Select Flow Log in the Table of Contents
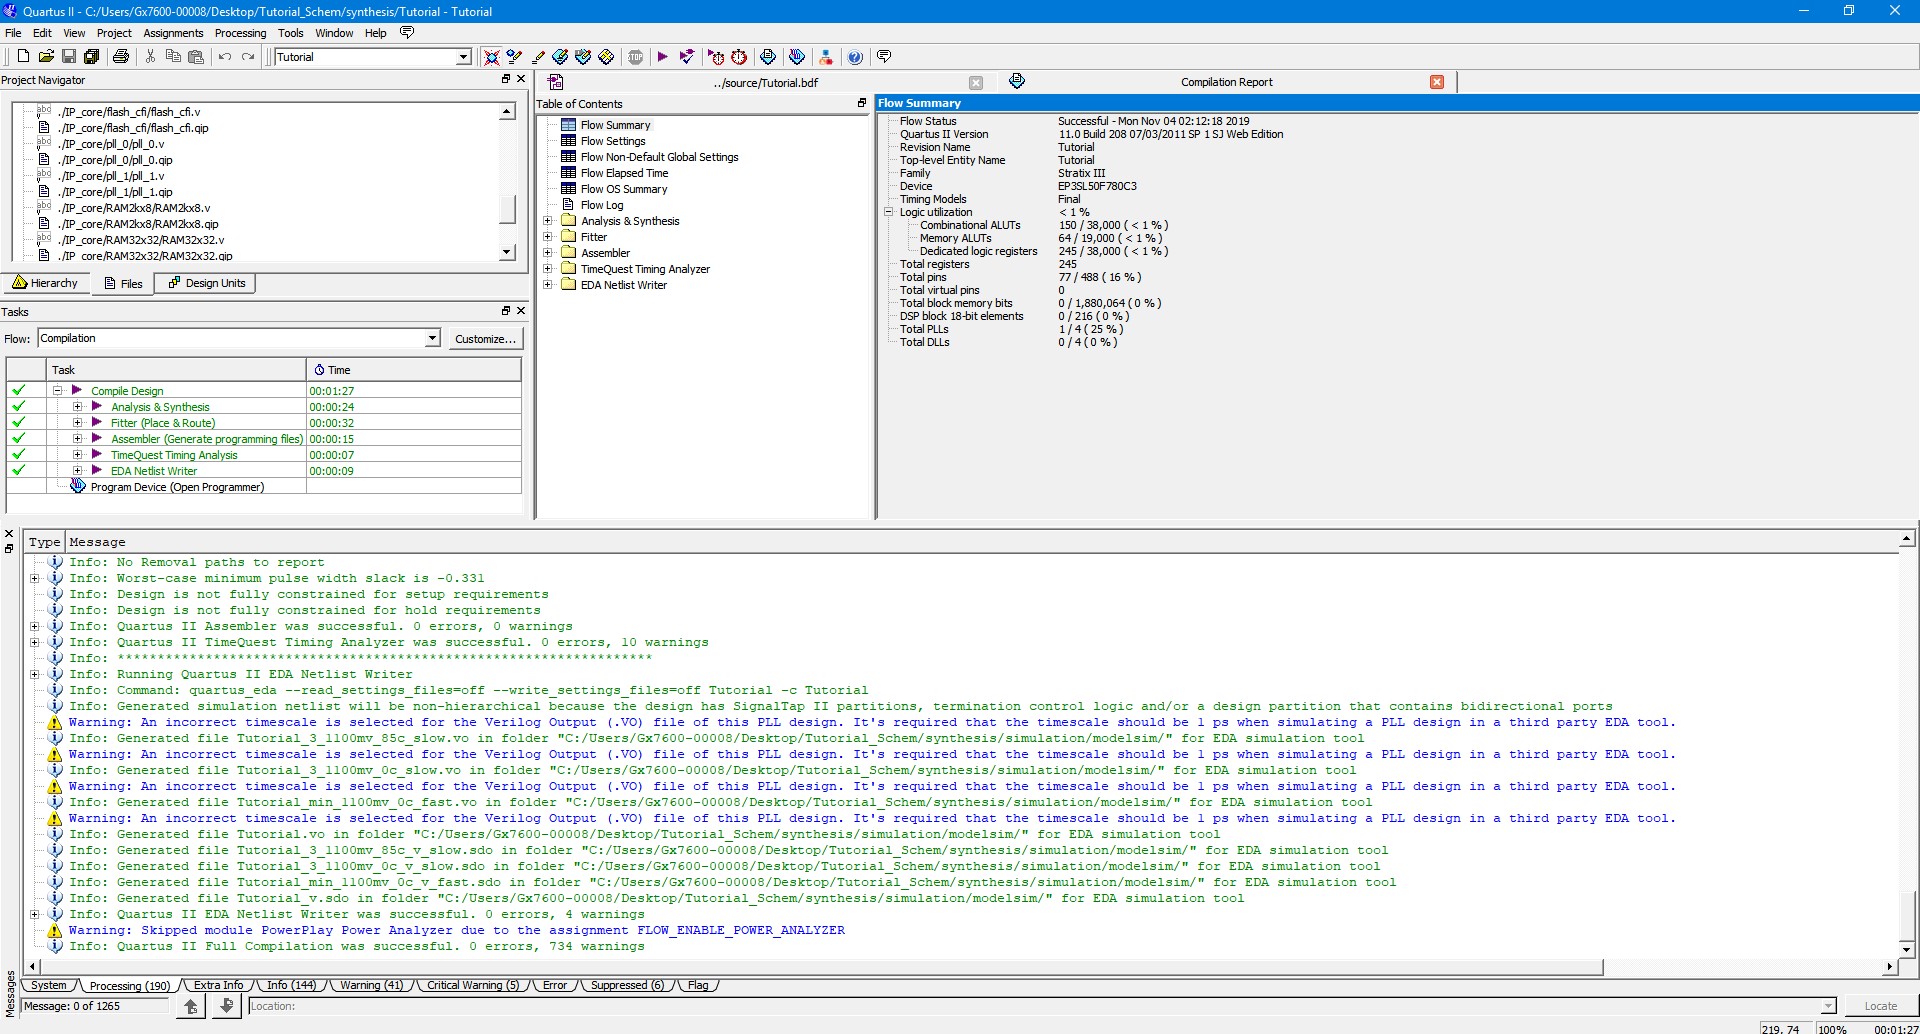Image resolution: width=1920 pixels, height=1034 pixels. pyautogui.click(x=601, y=205)
